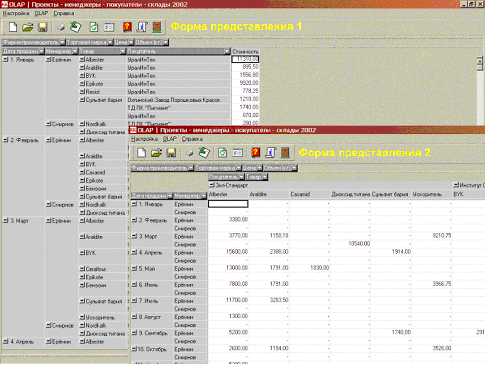The image size is (486, 365).
Task: Select value 15600,00 in Form 2
Action: pyautogui.click(x=237, y=252)
